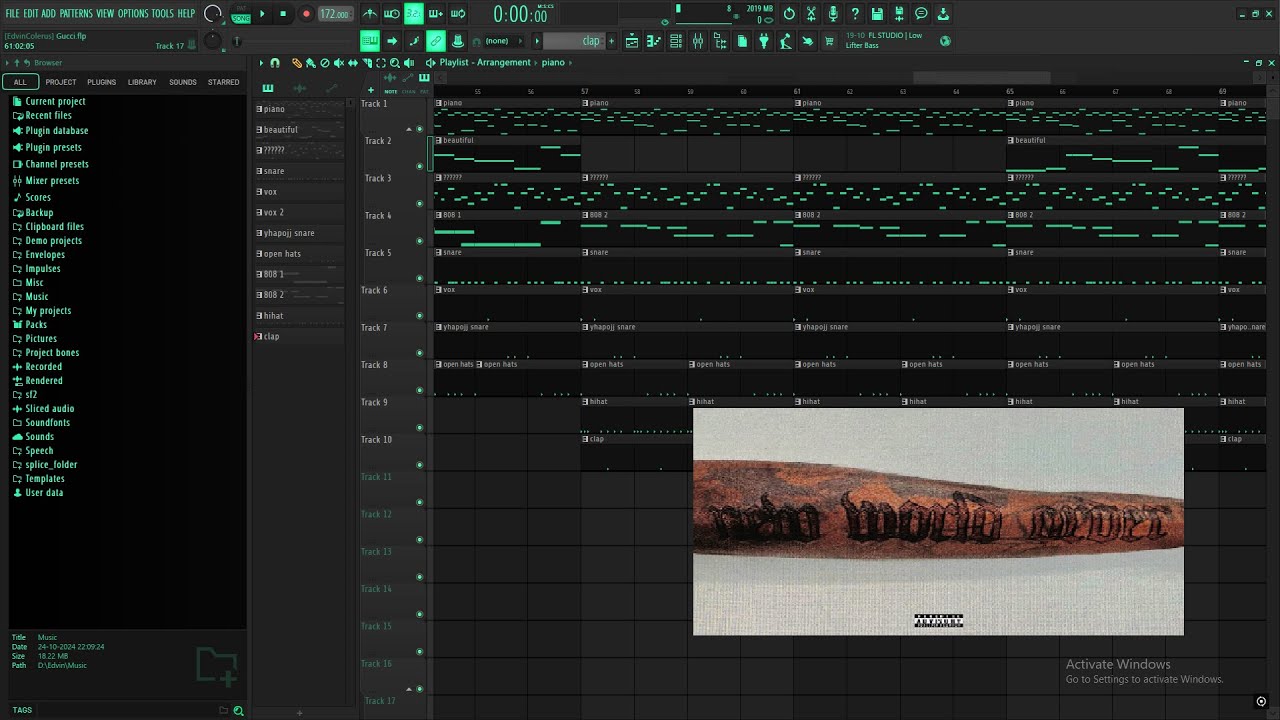
Task: Switch to Song mode
Action: pos(241,19)
